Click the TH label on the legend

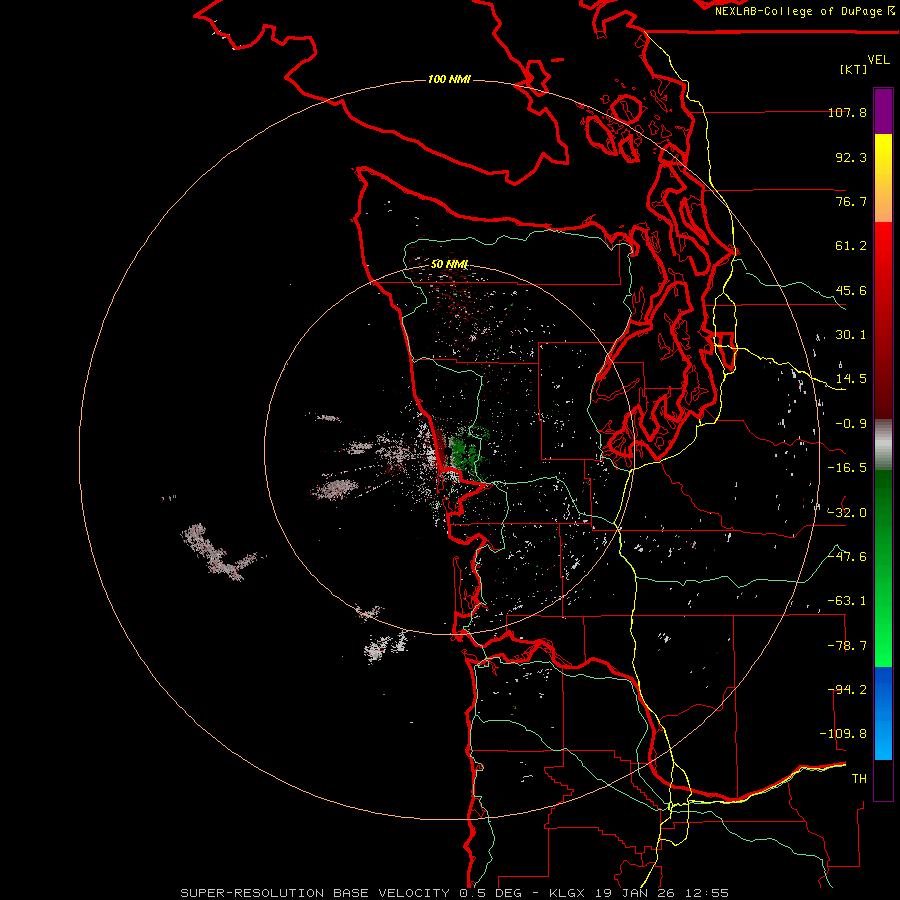tap(859, 779)
